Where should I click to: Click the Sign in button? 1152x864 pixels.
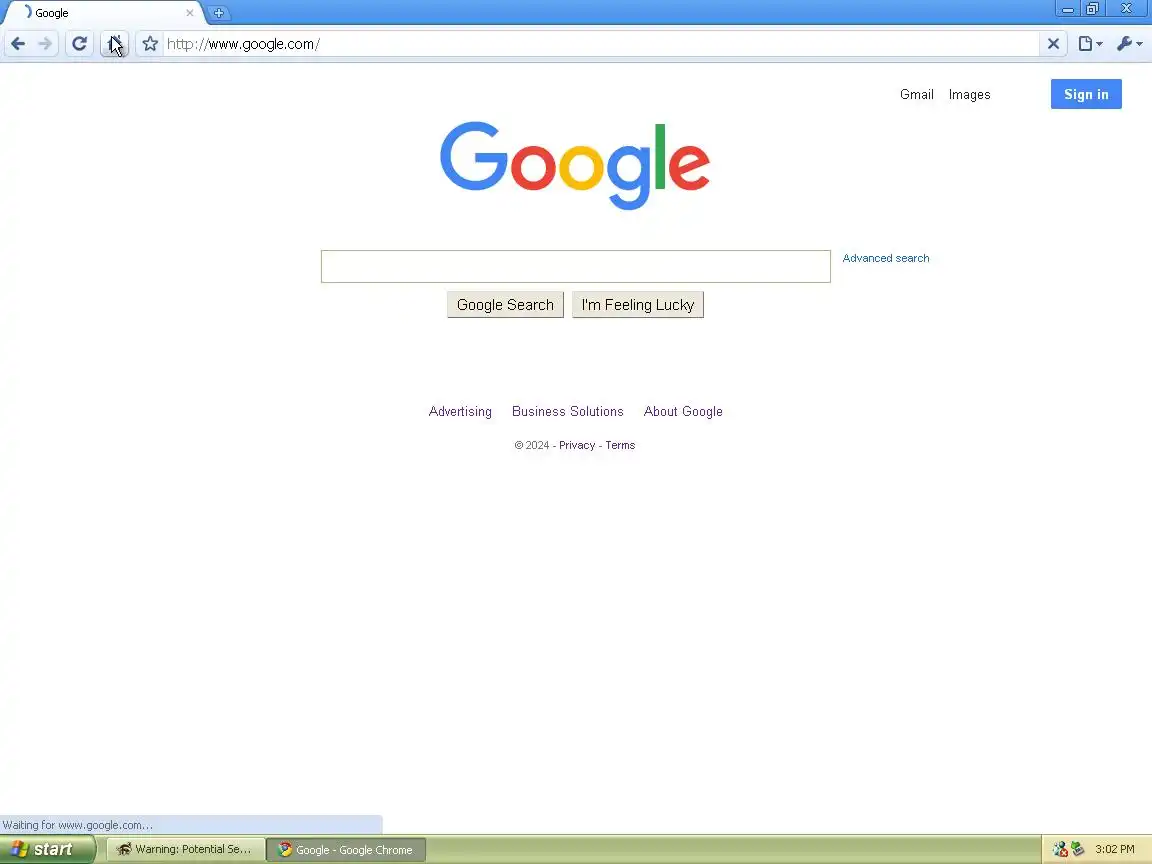pos(1086,94)
